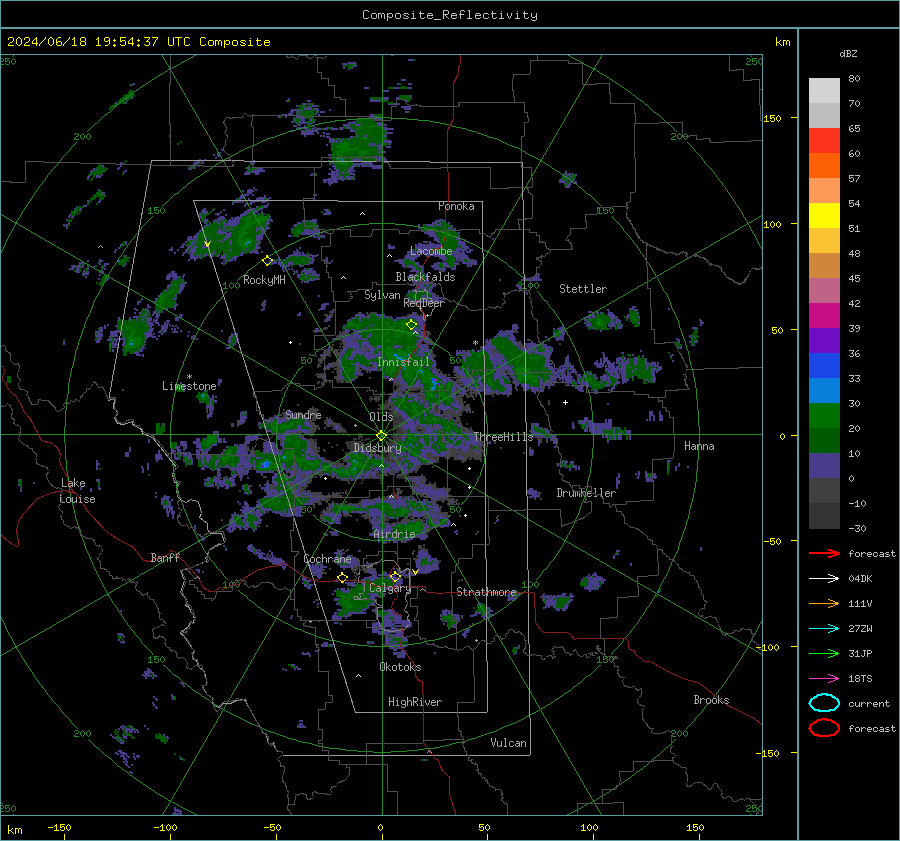This screenshot has height=841, width=900.
Task: Click the HighRiver city label
Action: point(415,702)
